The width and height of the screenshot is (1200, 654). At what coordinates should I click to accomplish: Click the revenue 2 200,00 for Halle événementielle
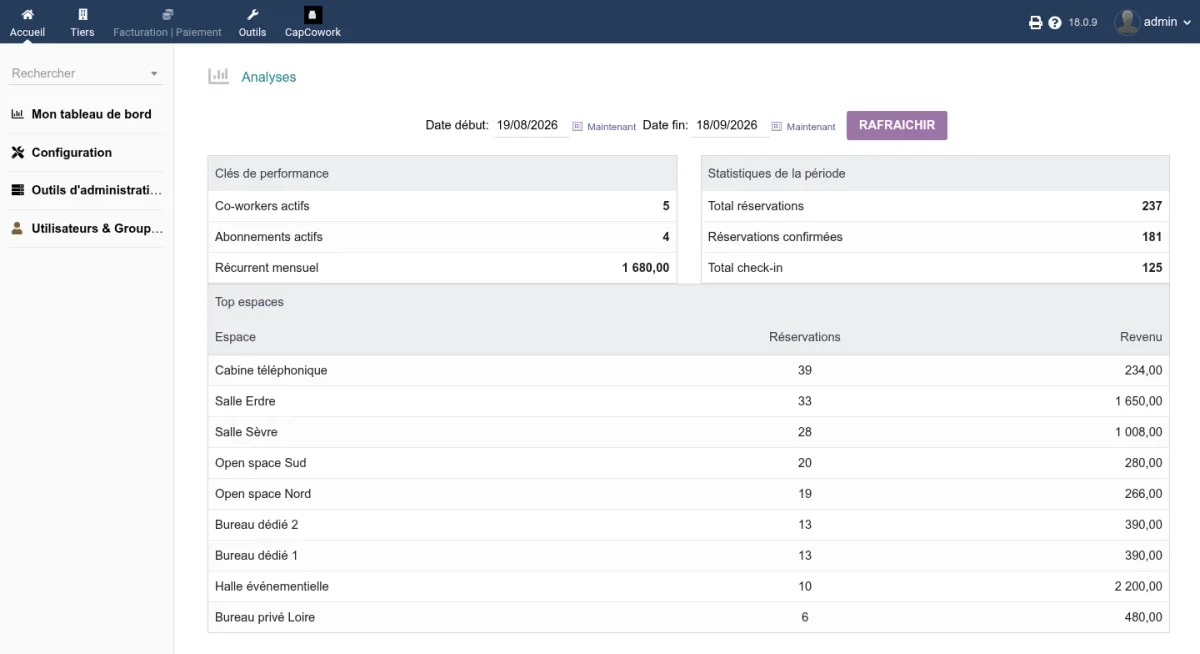pos(1138,587)
